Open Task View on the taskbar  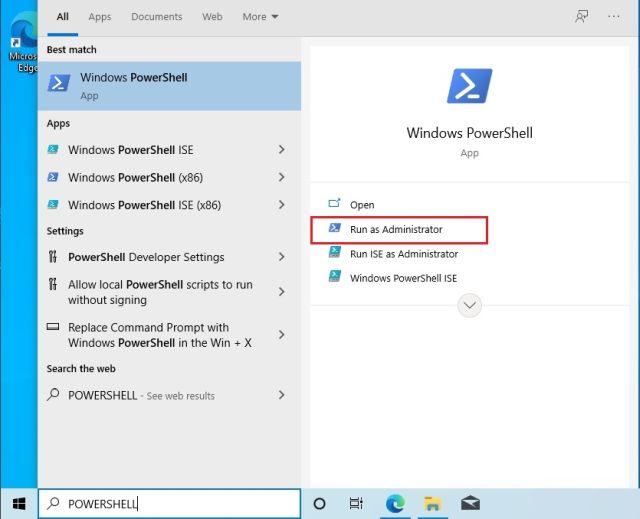point(356,503)
